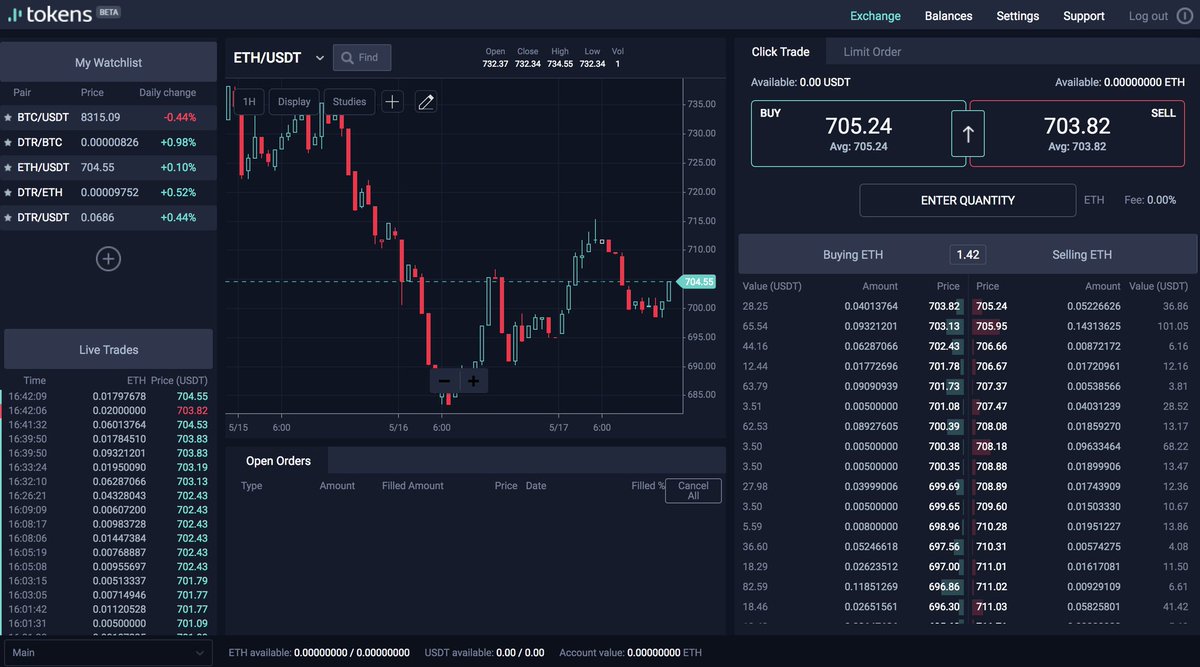This screenshot has height=667, width=1200.
Task: Click Log out
Action: [1148, 16]
